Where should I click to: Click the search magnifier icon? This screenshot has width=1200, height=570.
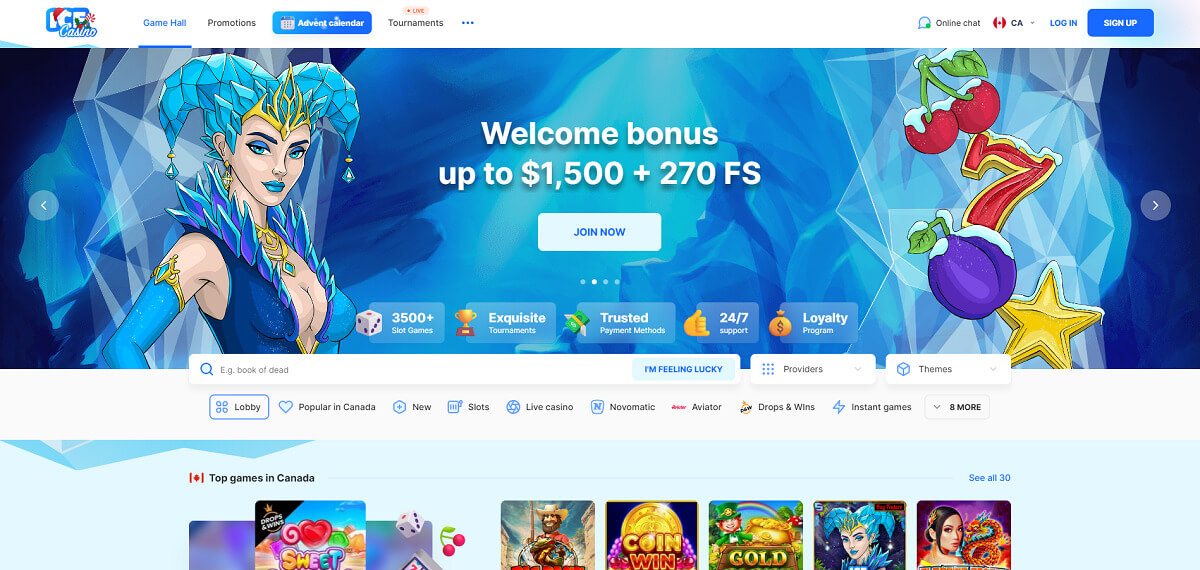[207, 369]
